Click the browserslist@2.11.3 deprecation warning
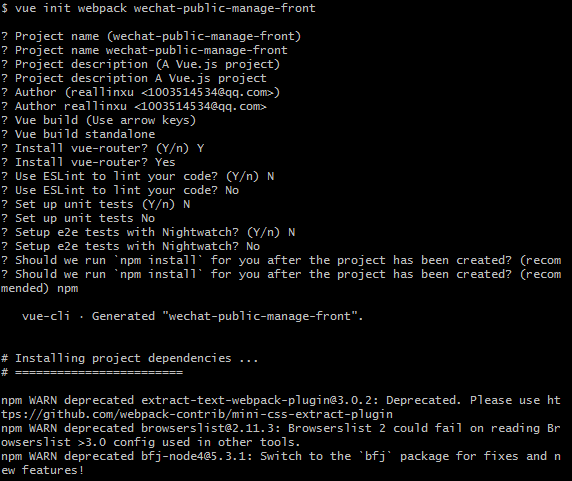Image resolution: width=572 pixels, height=481 pixels. [280, 435]
